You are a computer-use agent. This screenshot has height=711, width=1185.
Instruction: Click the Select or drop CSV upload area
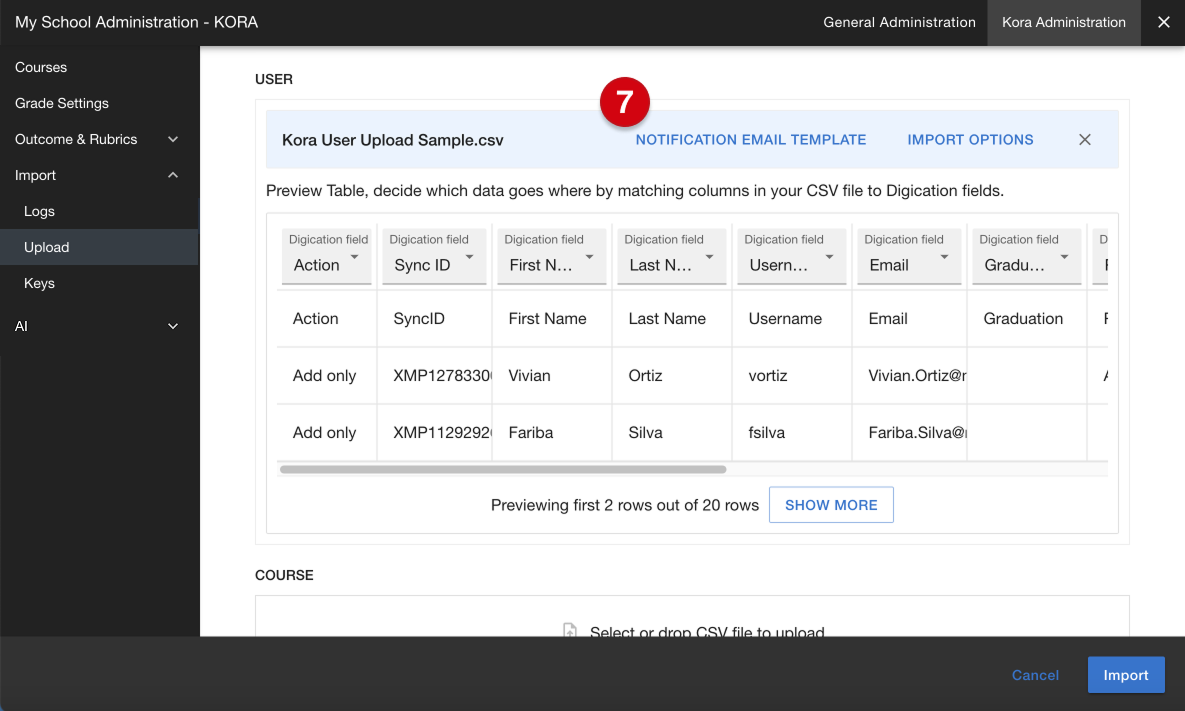coord(692,617)
